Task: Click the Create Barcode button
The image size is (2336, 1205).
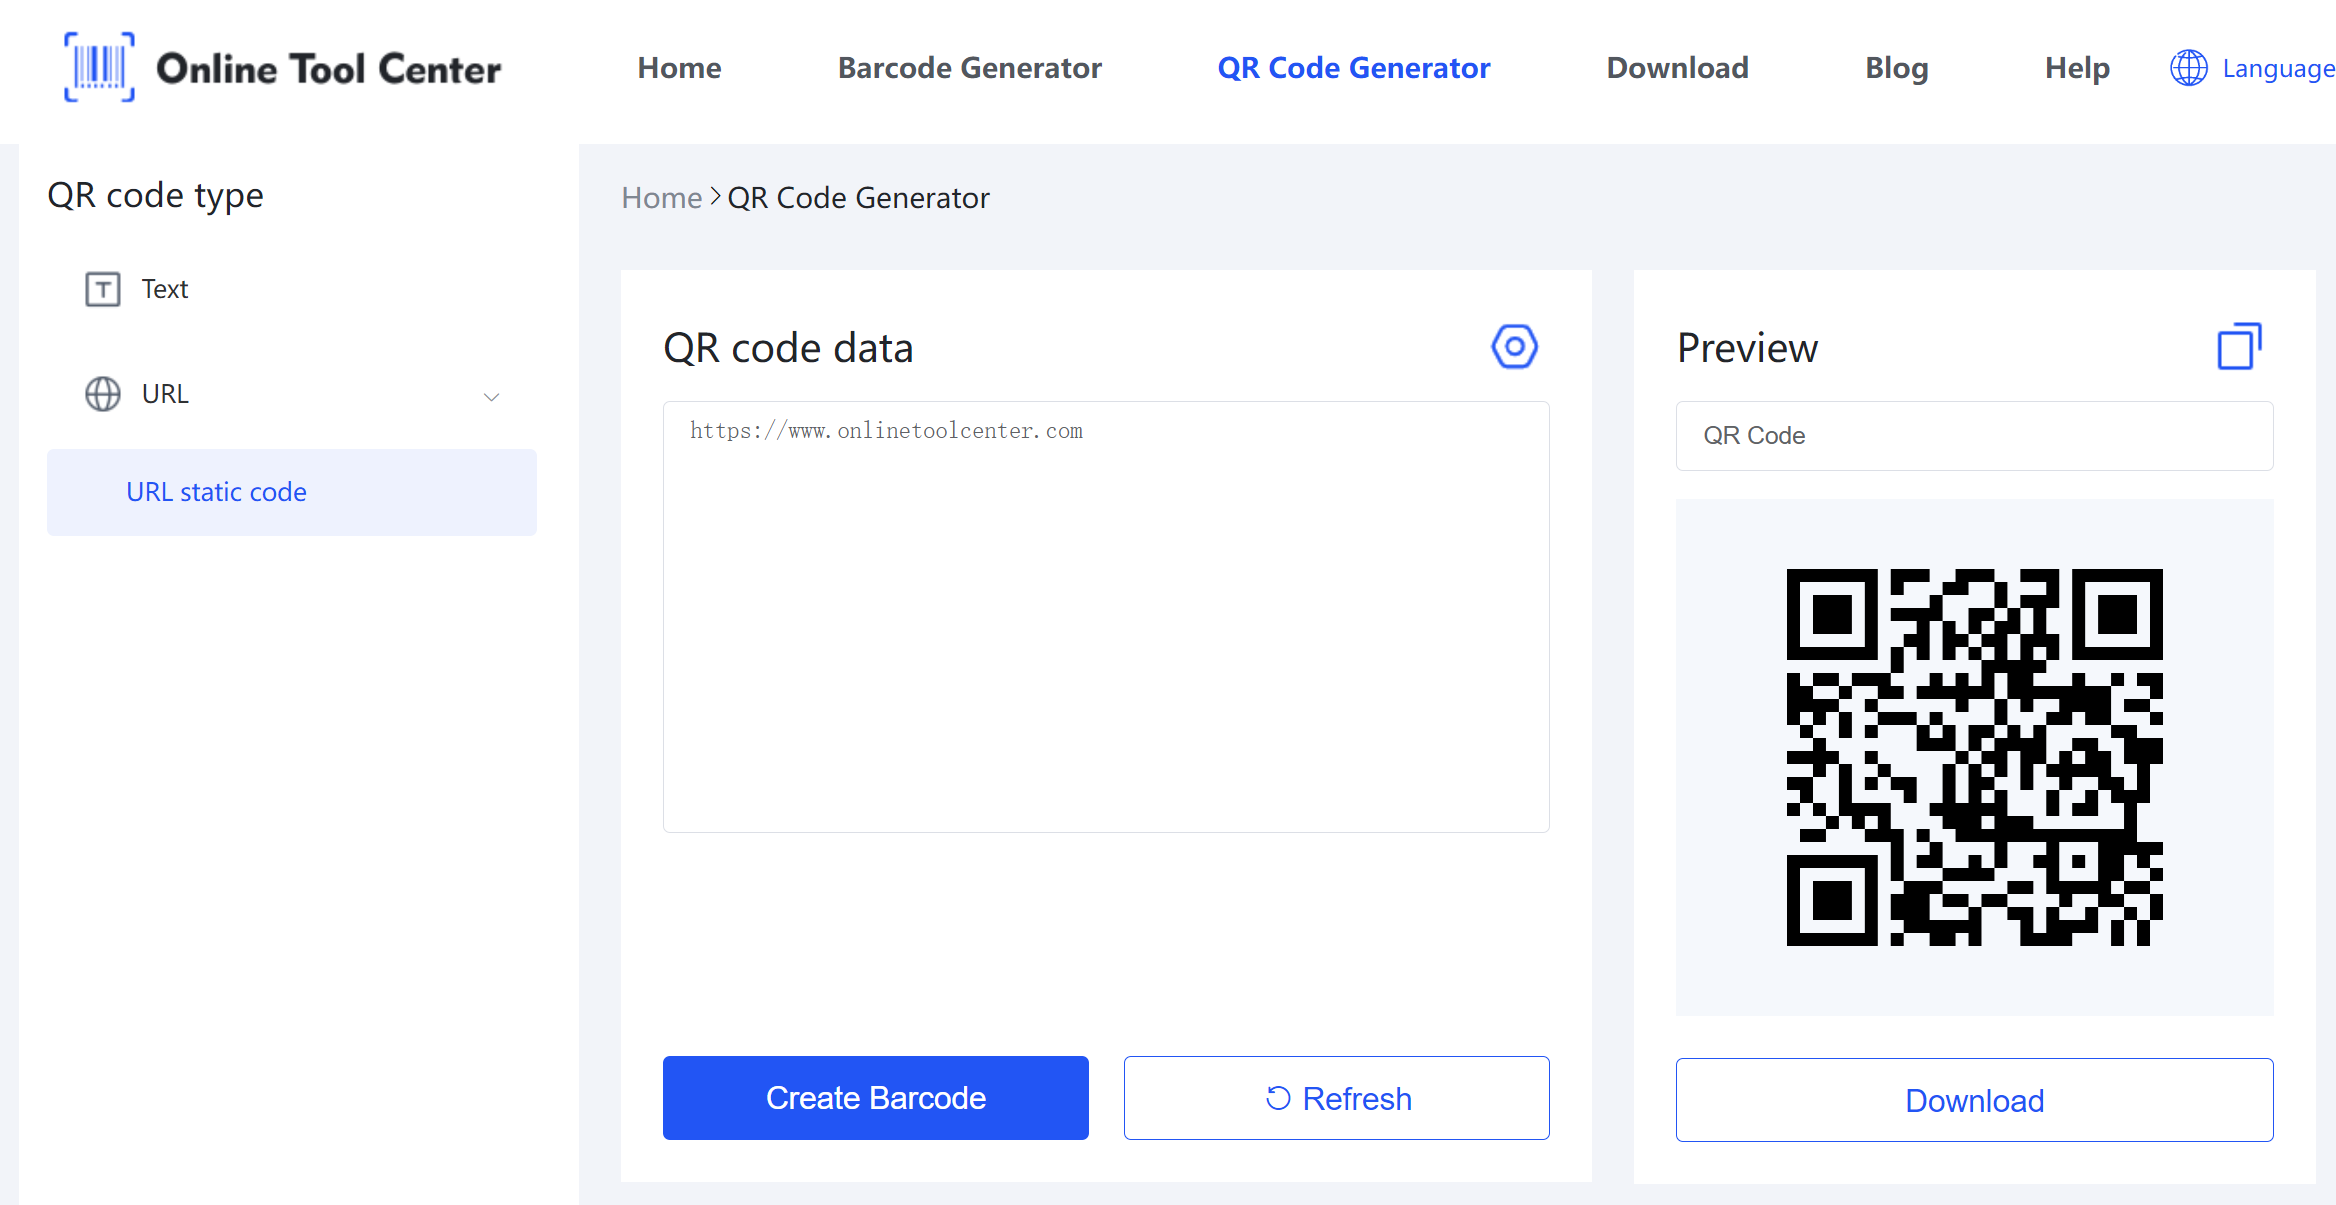Action: coord(876,1097)
